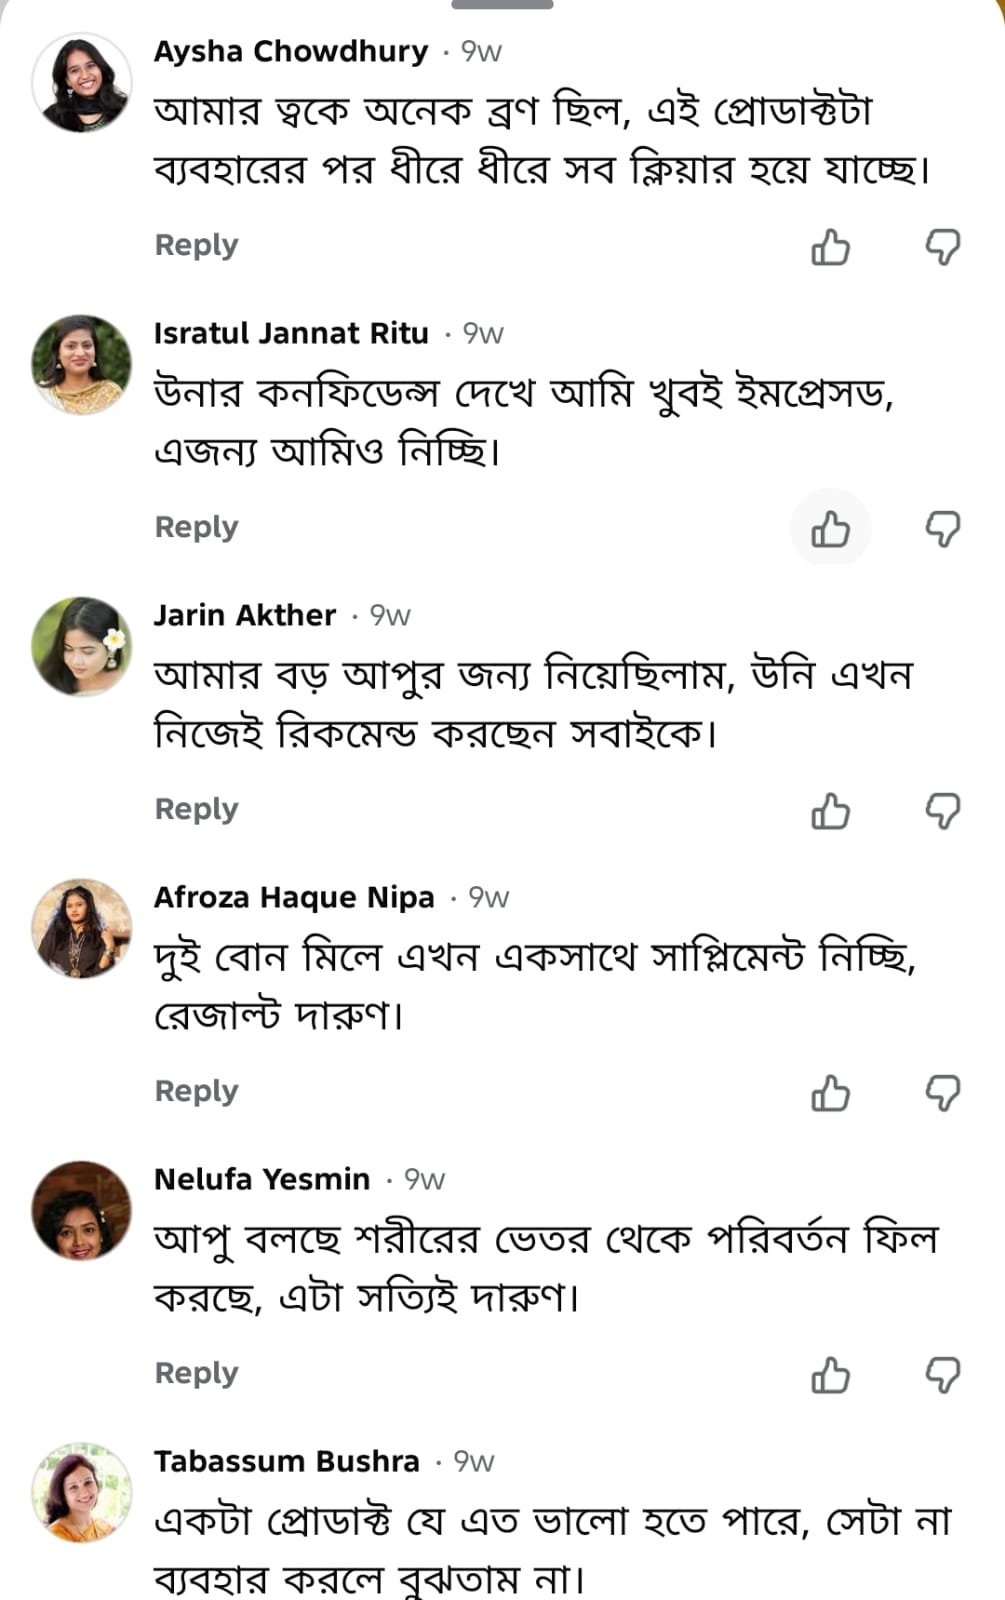Screen dimensions: 1005x1600
Task: Thumbs up Nelufa Yesmin's comment
Action: point(830,1374)
